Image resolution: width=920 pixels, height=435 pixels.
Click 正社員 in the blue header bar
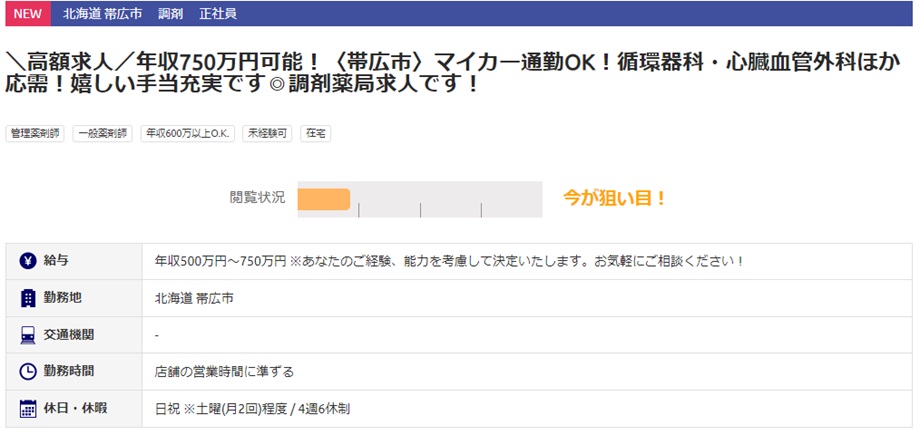tap(218, 14)
